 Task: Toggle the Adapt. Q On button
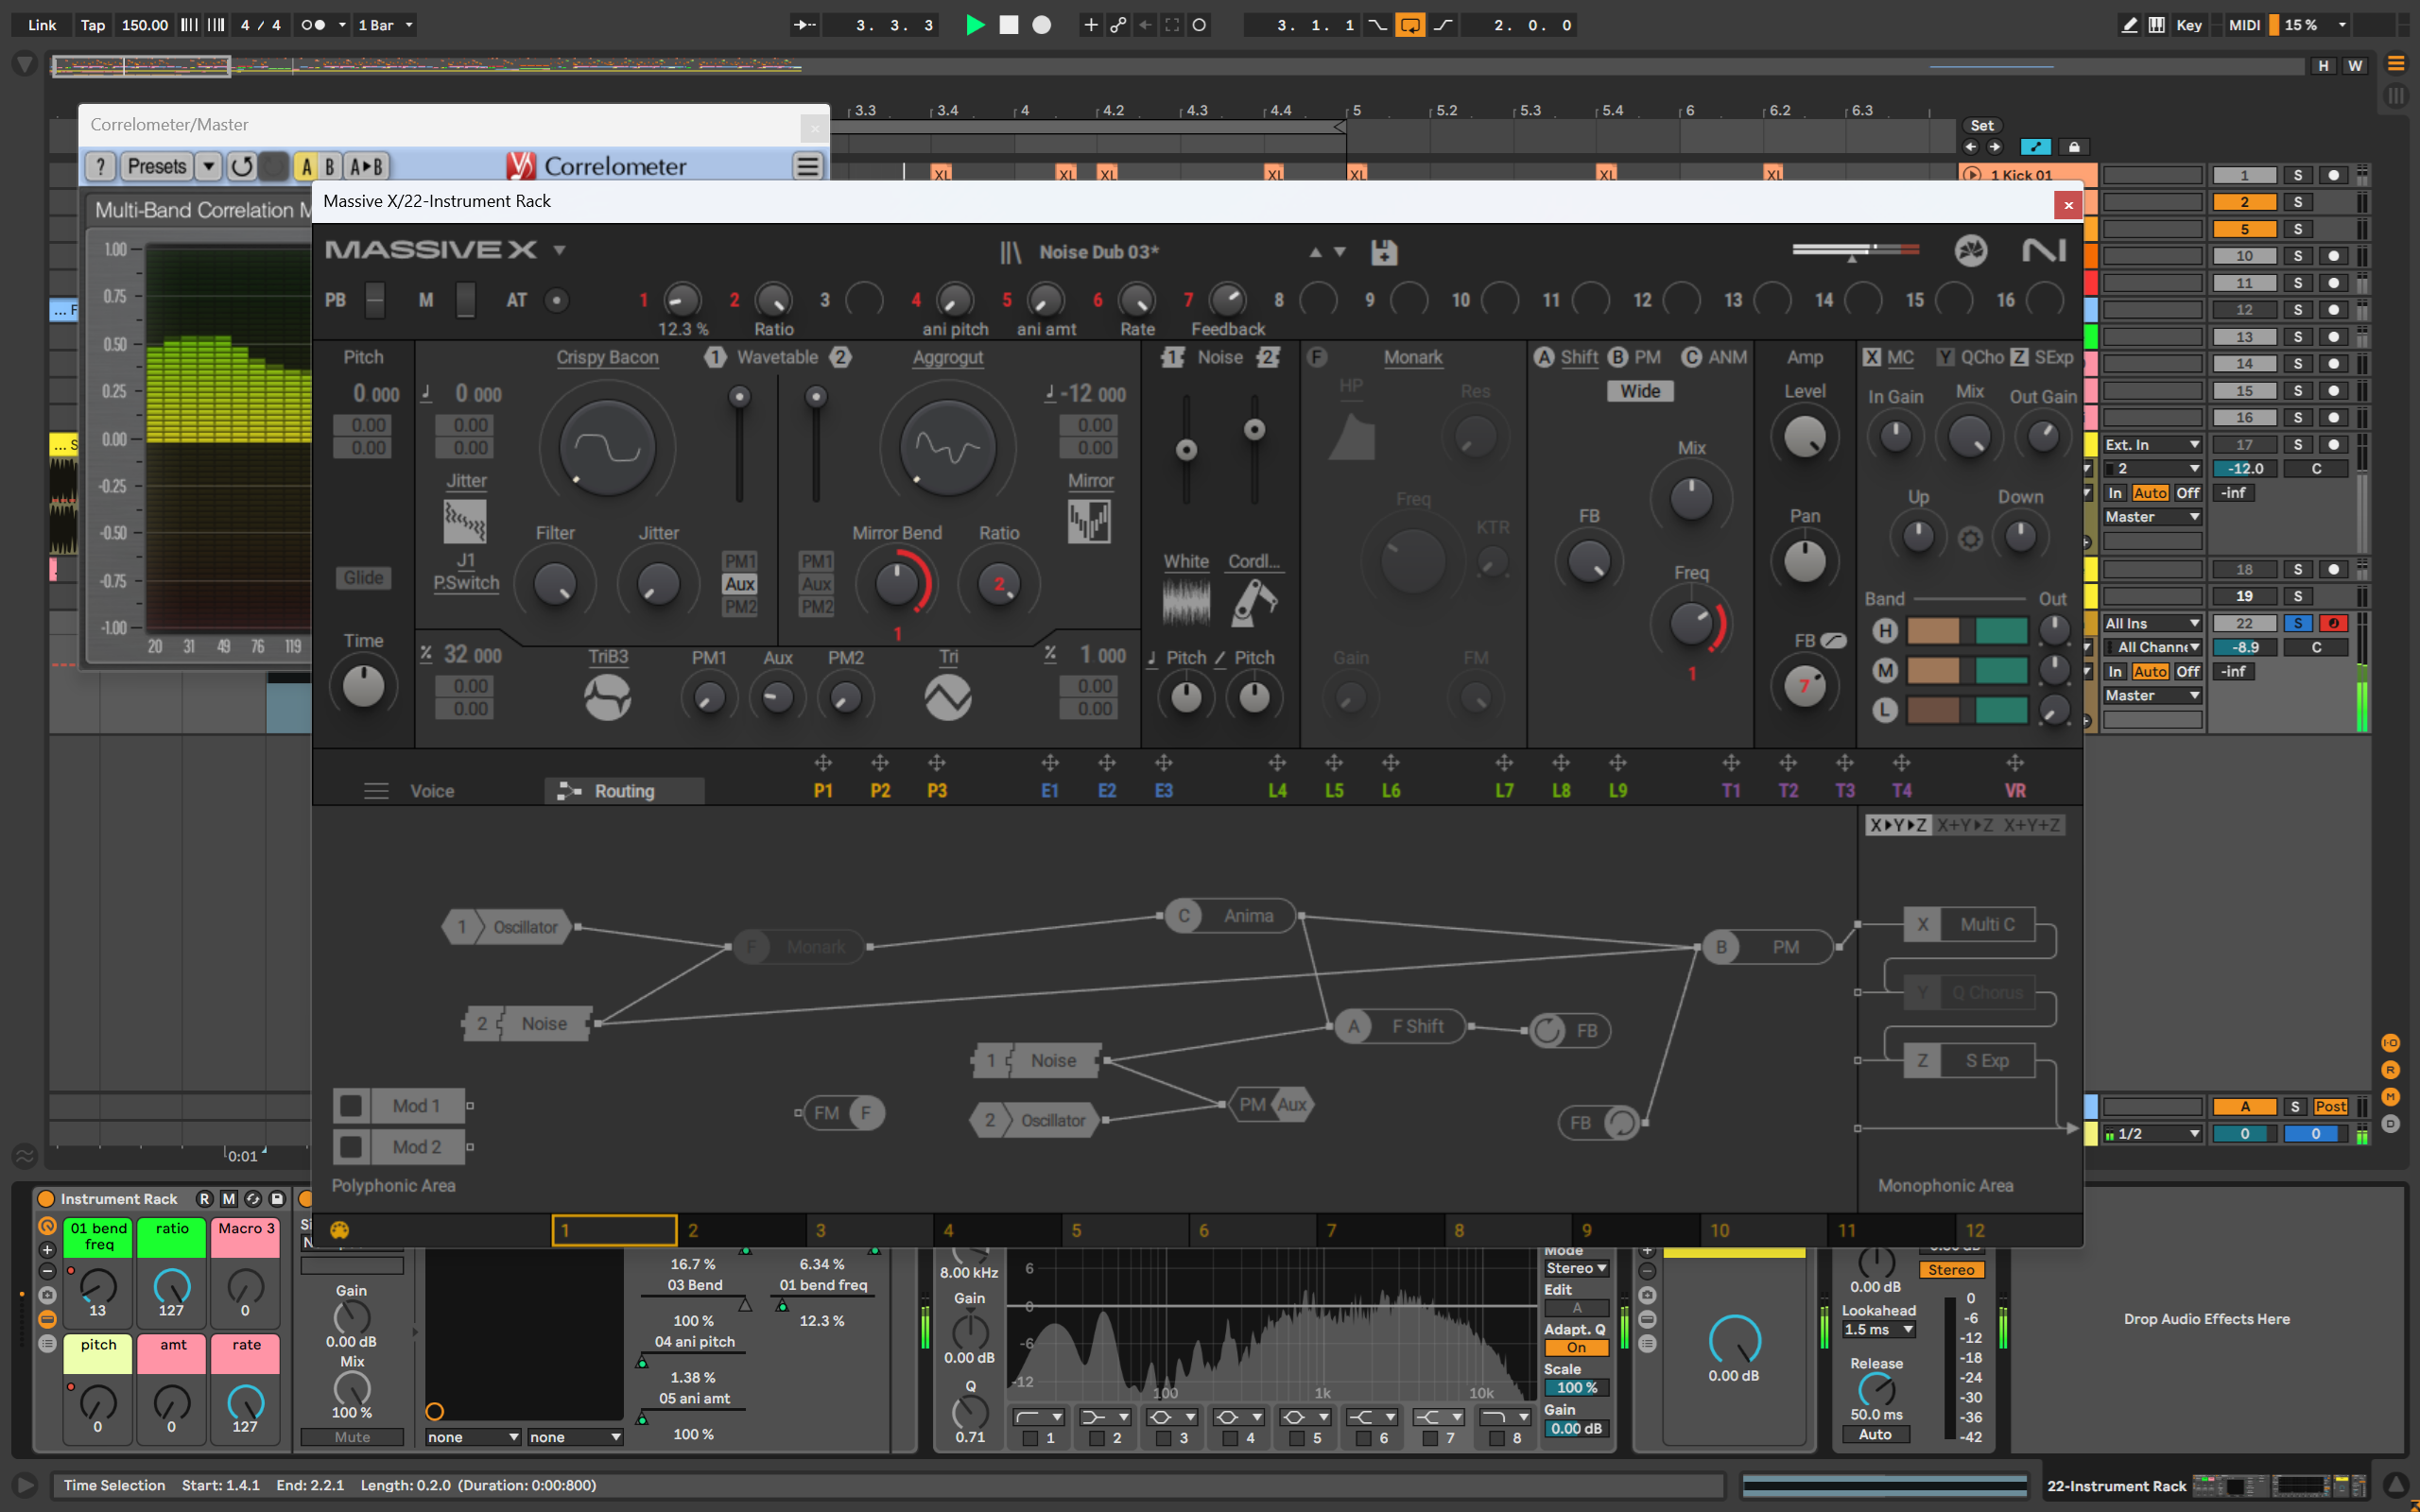1576,1347
